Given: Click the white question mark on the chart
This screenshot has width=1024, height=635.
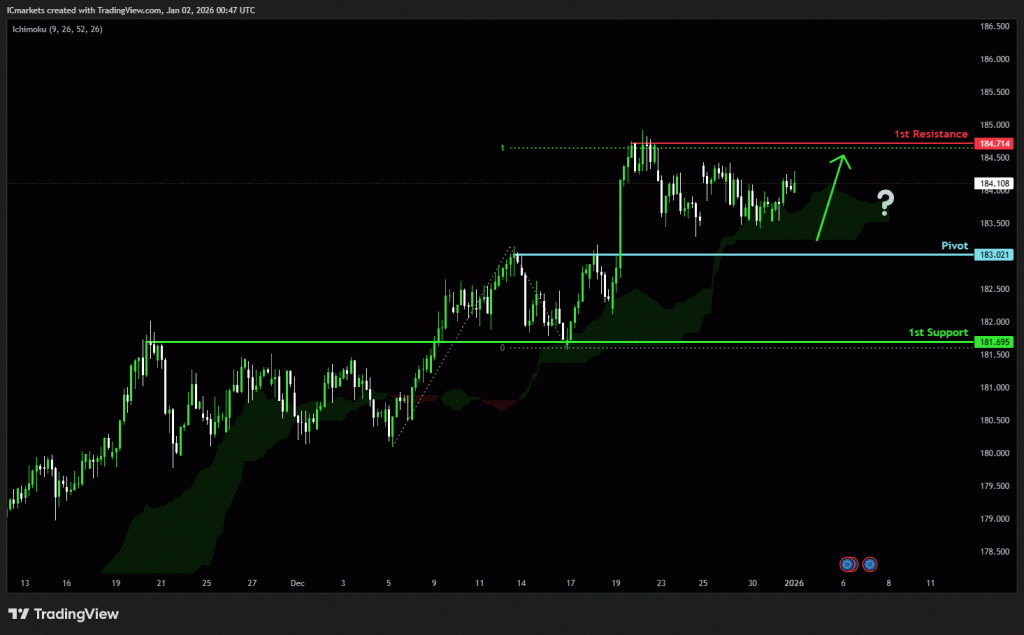Looking at the screenshot, I should [x=885, y=204].
